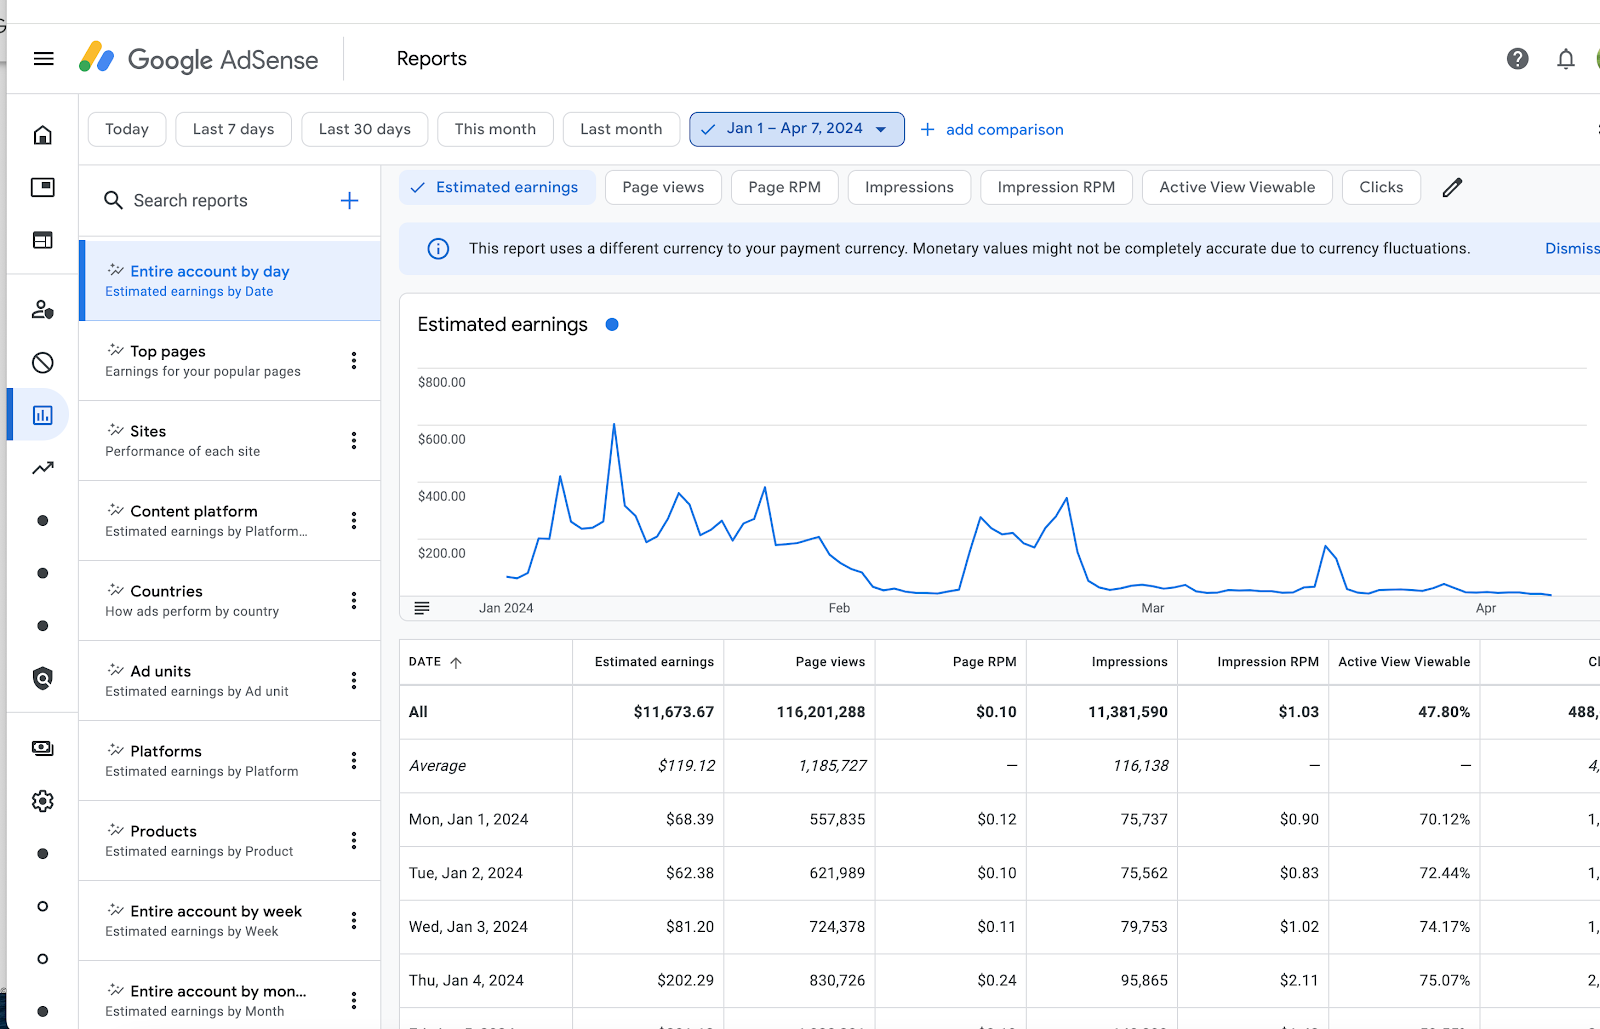1600x1029 pixels.
Task: Click the info icon in the currency notice
Action: pyautogui.click(x=438, y=249)
